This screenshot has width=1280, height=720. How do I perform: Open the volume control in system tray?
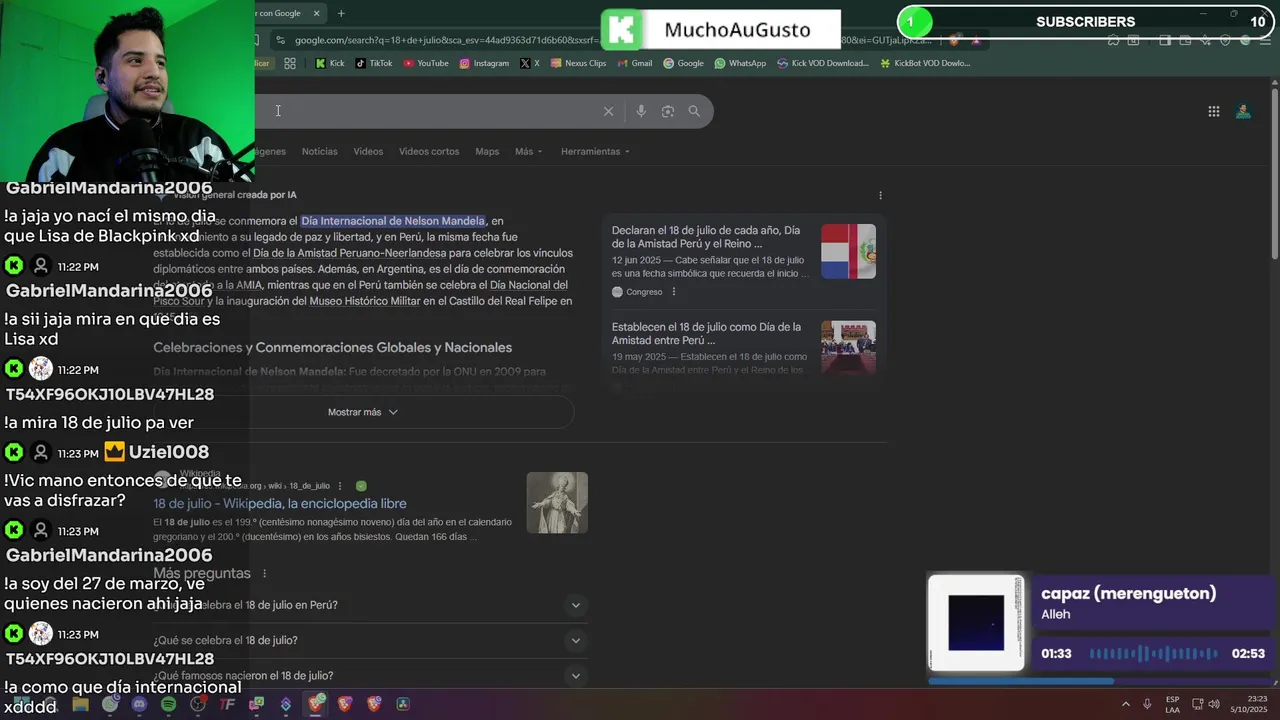tap(1216, 704)
